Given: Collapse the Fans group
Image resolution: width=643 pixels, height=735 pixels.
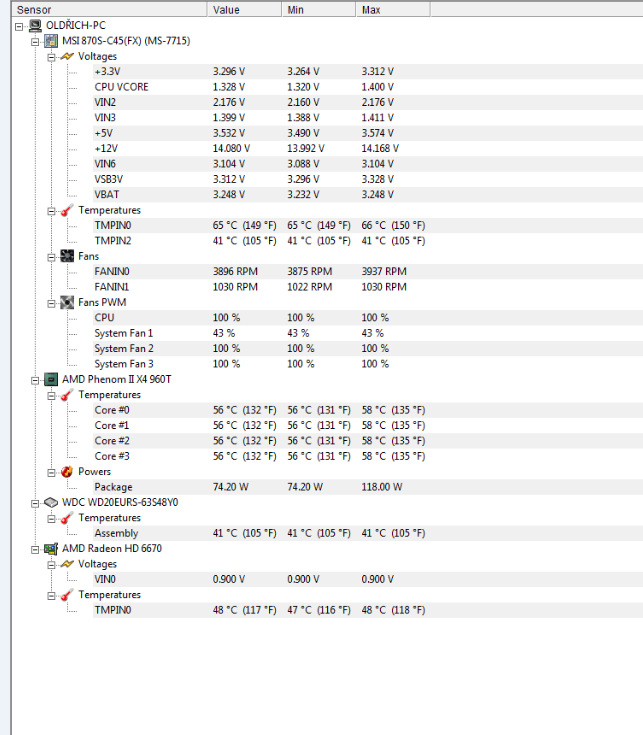Looking at the screenshot, I should coord(52,257).
